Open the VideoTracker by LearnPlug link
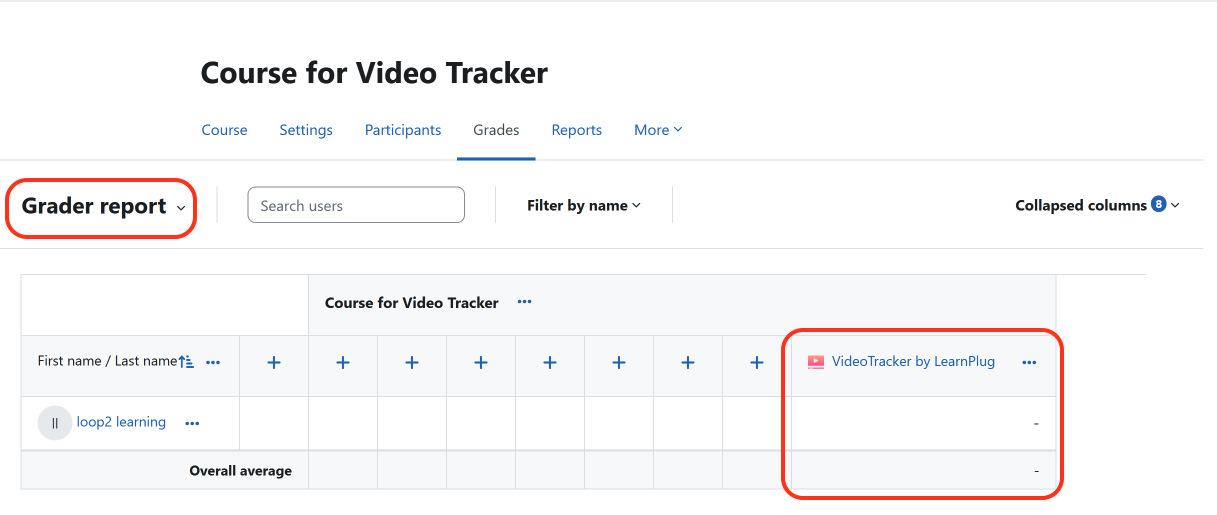Image resolution: width=1217 pixels, height=515 pixels. click(913, 362)
